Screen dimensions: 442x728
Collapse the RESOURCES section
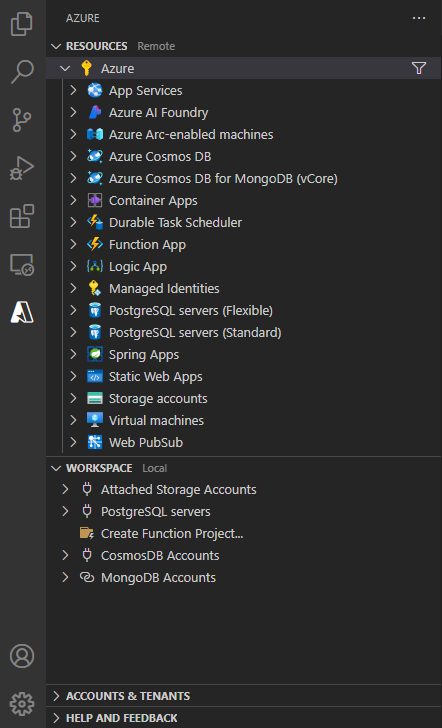(x=56, y=46)
